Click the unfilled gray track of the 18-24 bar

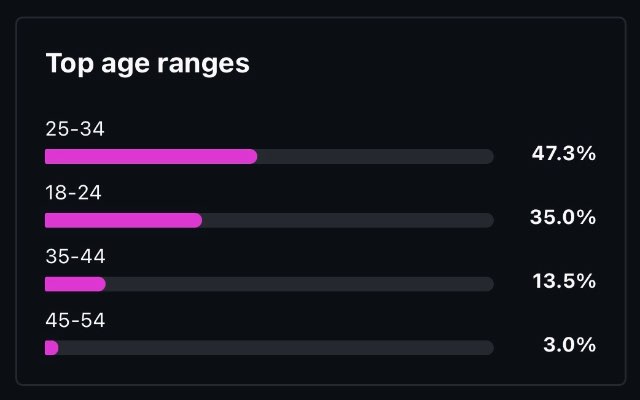pyautogui.click(x=348, y=220)
